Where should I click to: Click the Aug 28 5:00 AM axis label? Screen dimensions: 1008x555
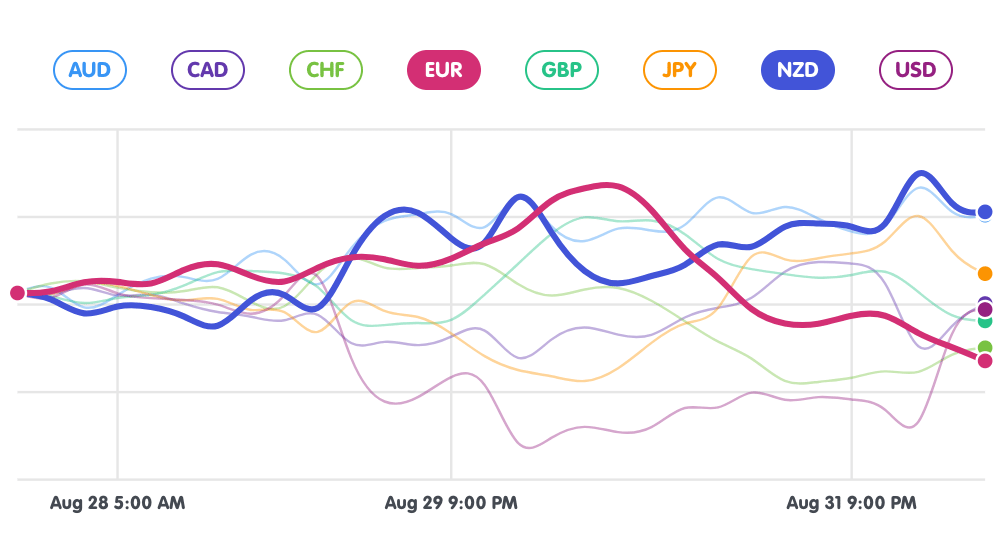[117, 503]
